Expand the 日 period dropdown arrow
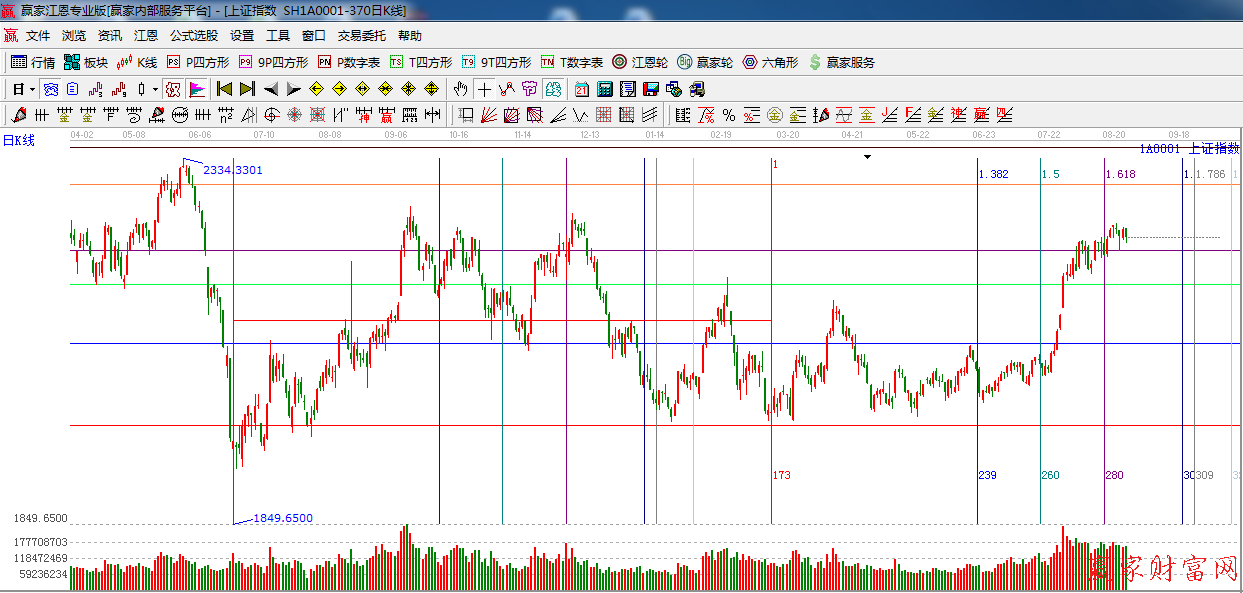 click(x=32, y=89)
